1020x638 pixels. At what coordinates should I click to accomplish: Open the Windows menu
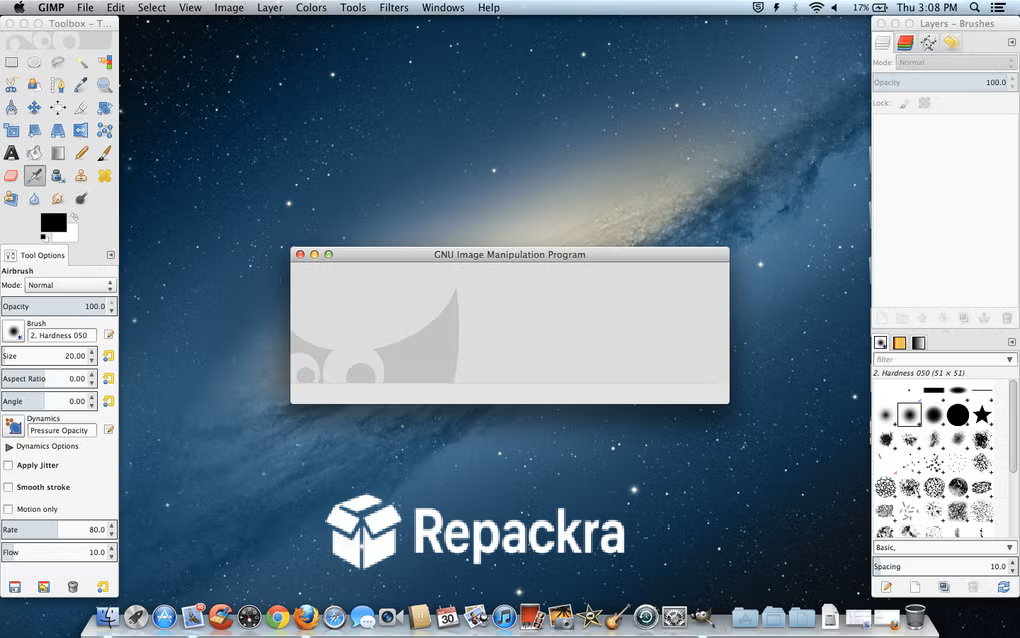point(443,8)
